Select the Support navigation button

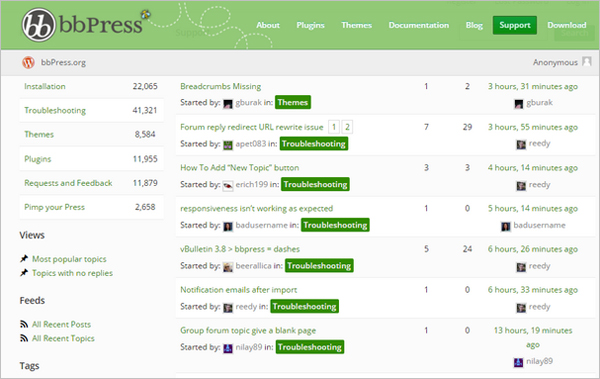pyautogui.click(x=515, y=25)
